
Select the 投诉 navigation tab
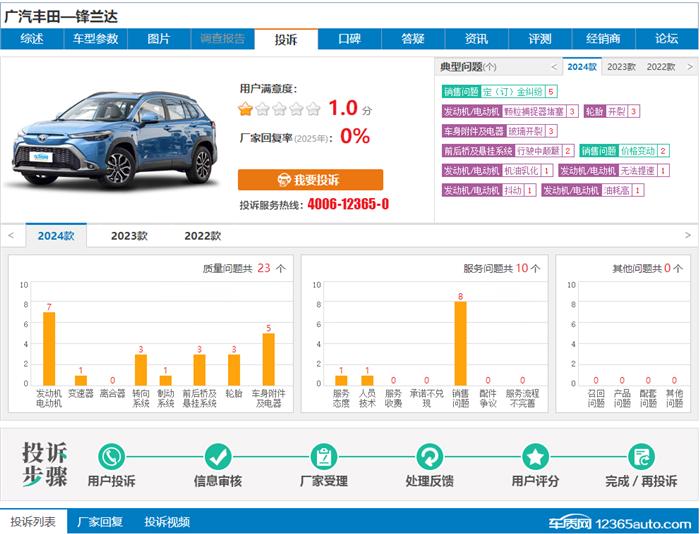pos(286,39)
